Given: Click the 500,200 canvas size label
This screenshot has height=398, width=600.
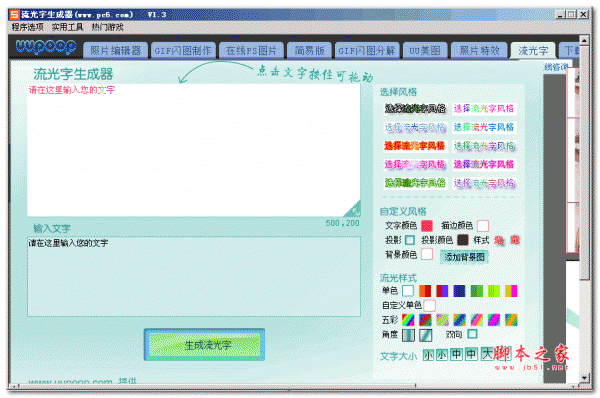Looking at the screenshot, I should [x=342, y=223].
